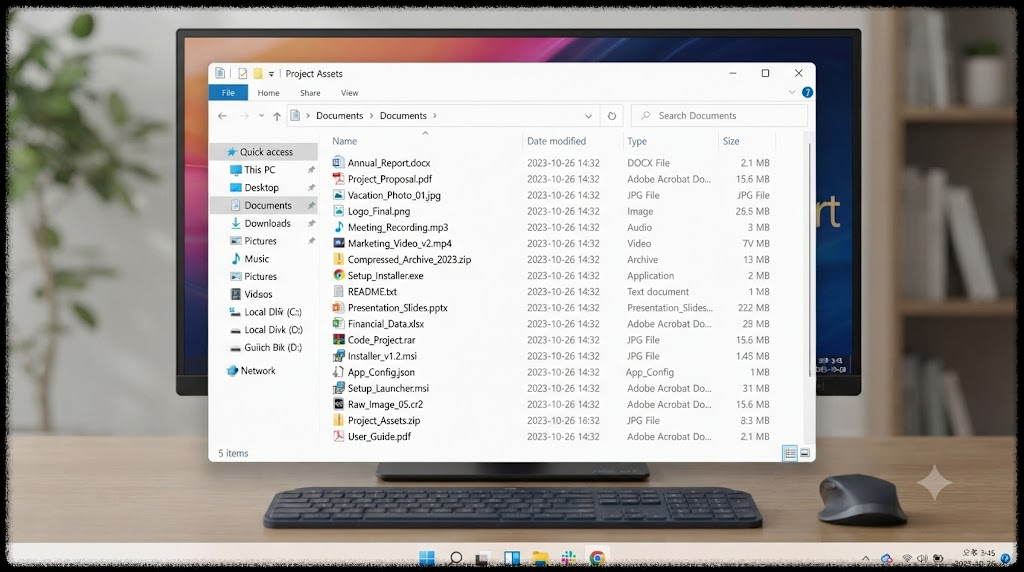This screenshot has height=572, width=1024.
Task: Go up one folder level with Up arrow
Action: [277, 116]
